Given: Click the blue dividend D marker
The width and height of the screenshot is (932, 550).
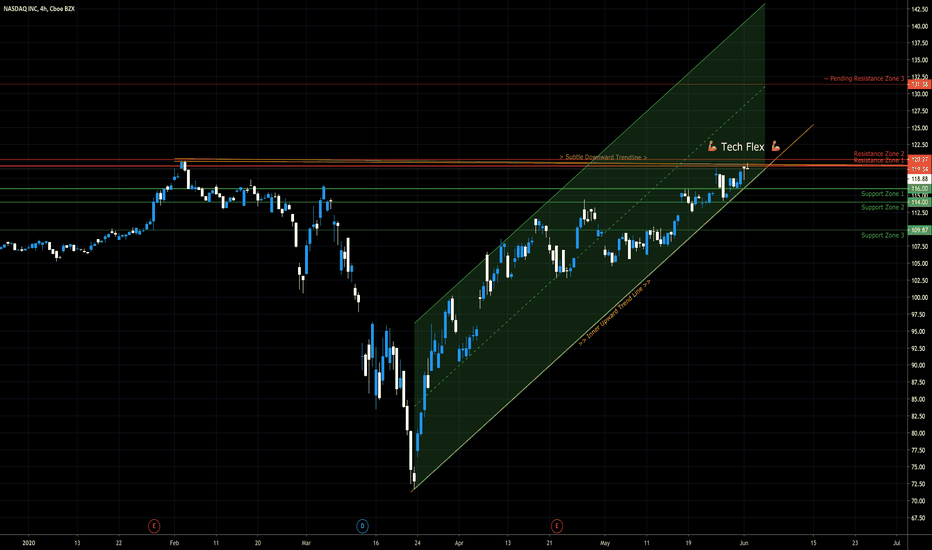Looking at the screenshot, I should click(362, 526).
